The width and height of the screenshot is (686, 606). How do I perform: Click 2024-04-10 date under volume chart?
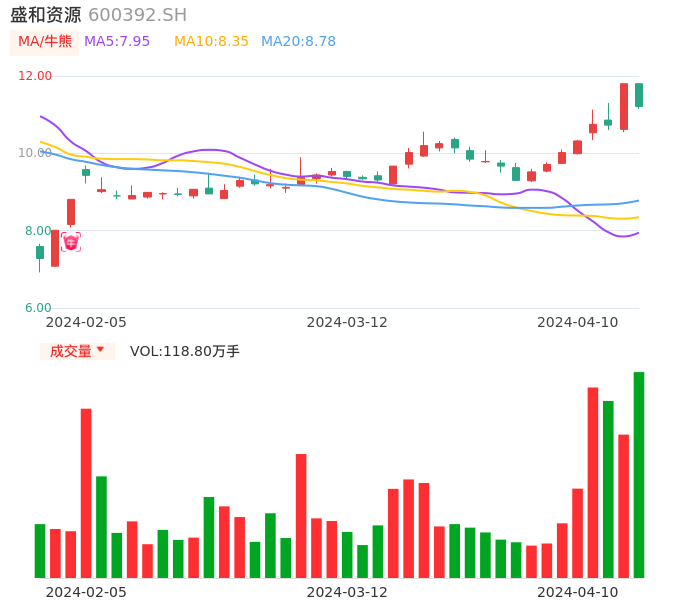point(578,592)
